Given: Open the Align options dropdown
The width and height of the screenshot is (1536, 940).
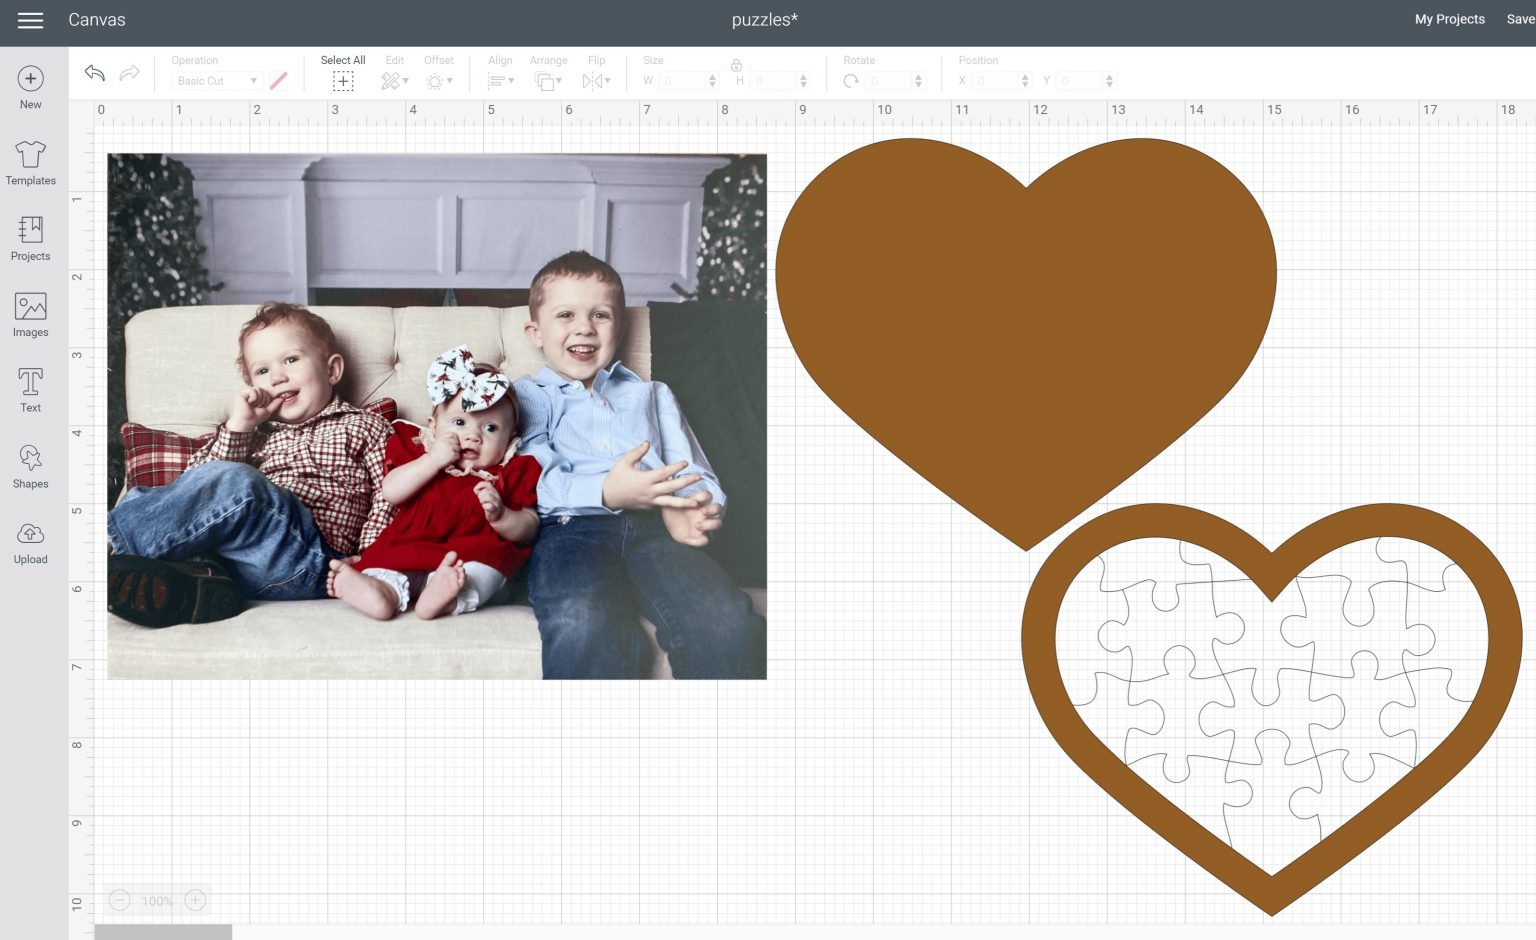Looking at the screenshot, I should tap(500, 81).
